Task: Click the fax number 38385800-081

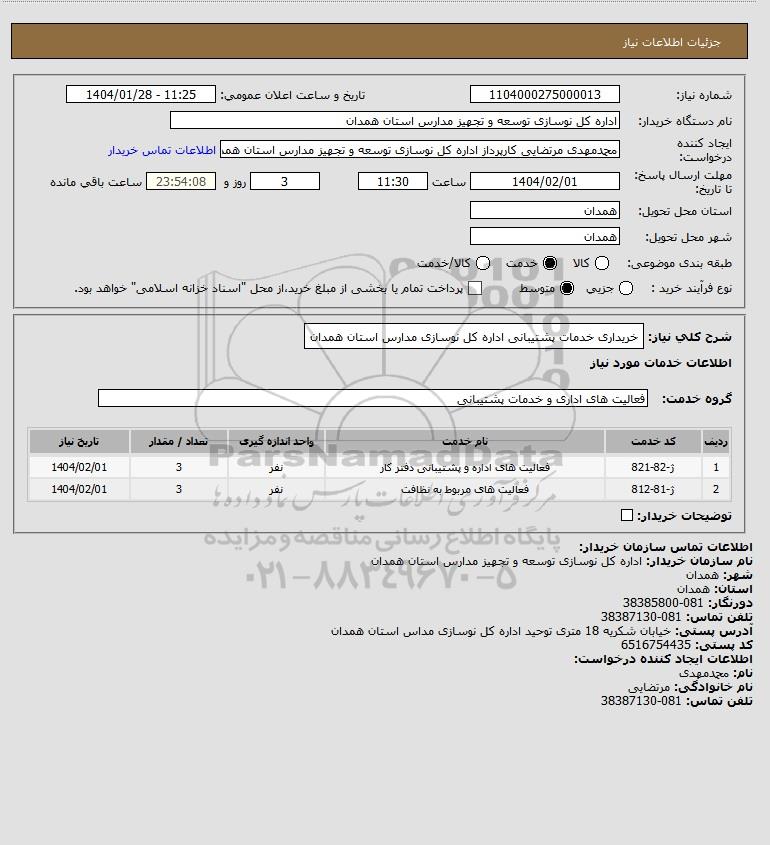Action: tap(663, 602)
